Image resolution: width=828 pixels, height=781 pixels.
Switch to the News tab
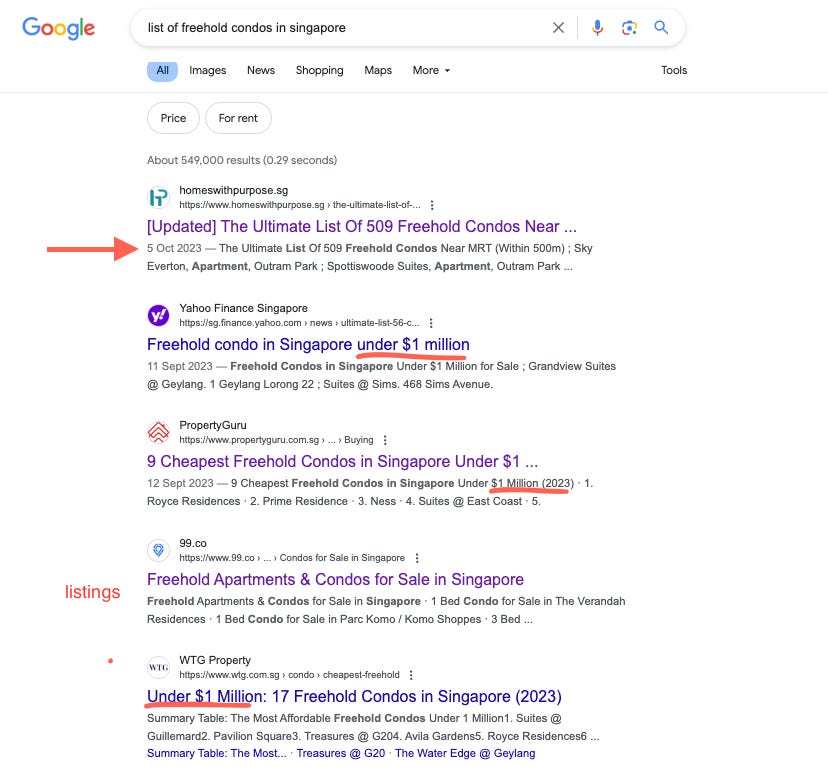[261, 70]
